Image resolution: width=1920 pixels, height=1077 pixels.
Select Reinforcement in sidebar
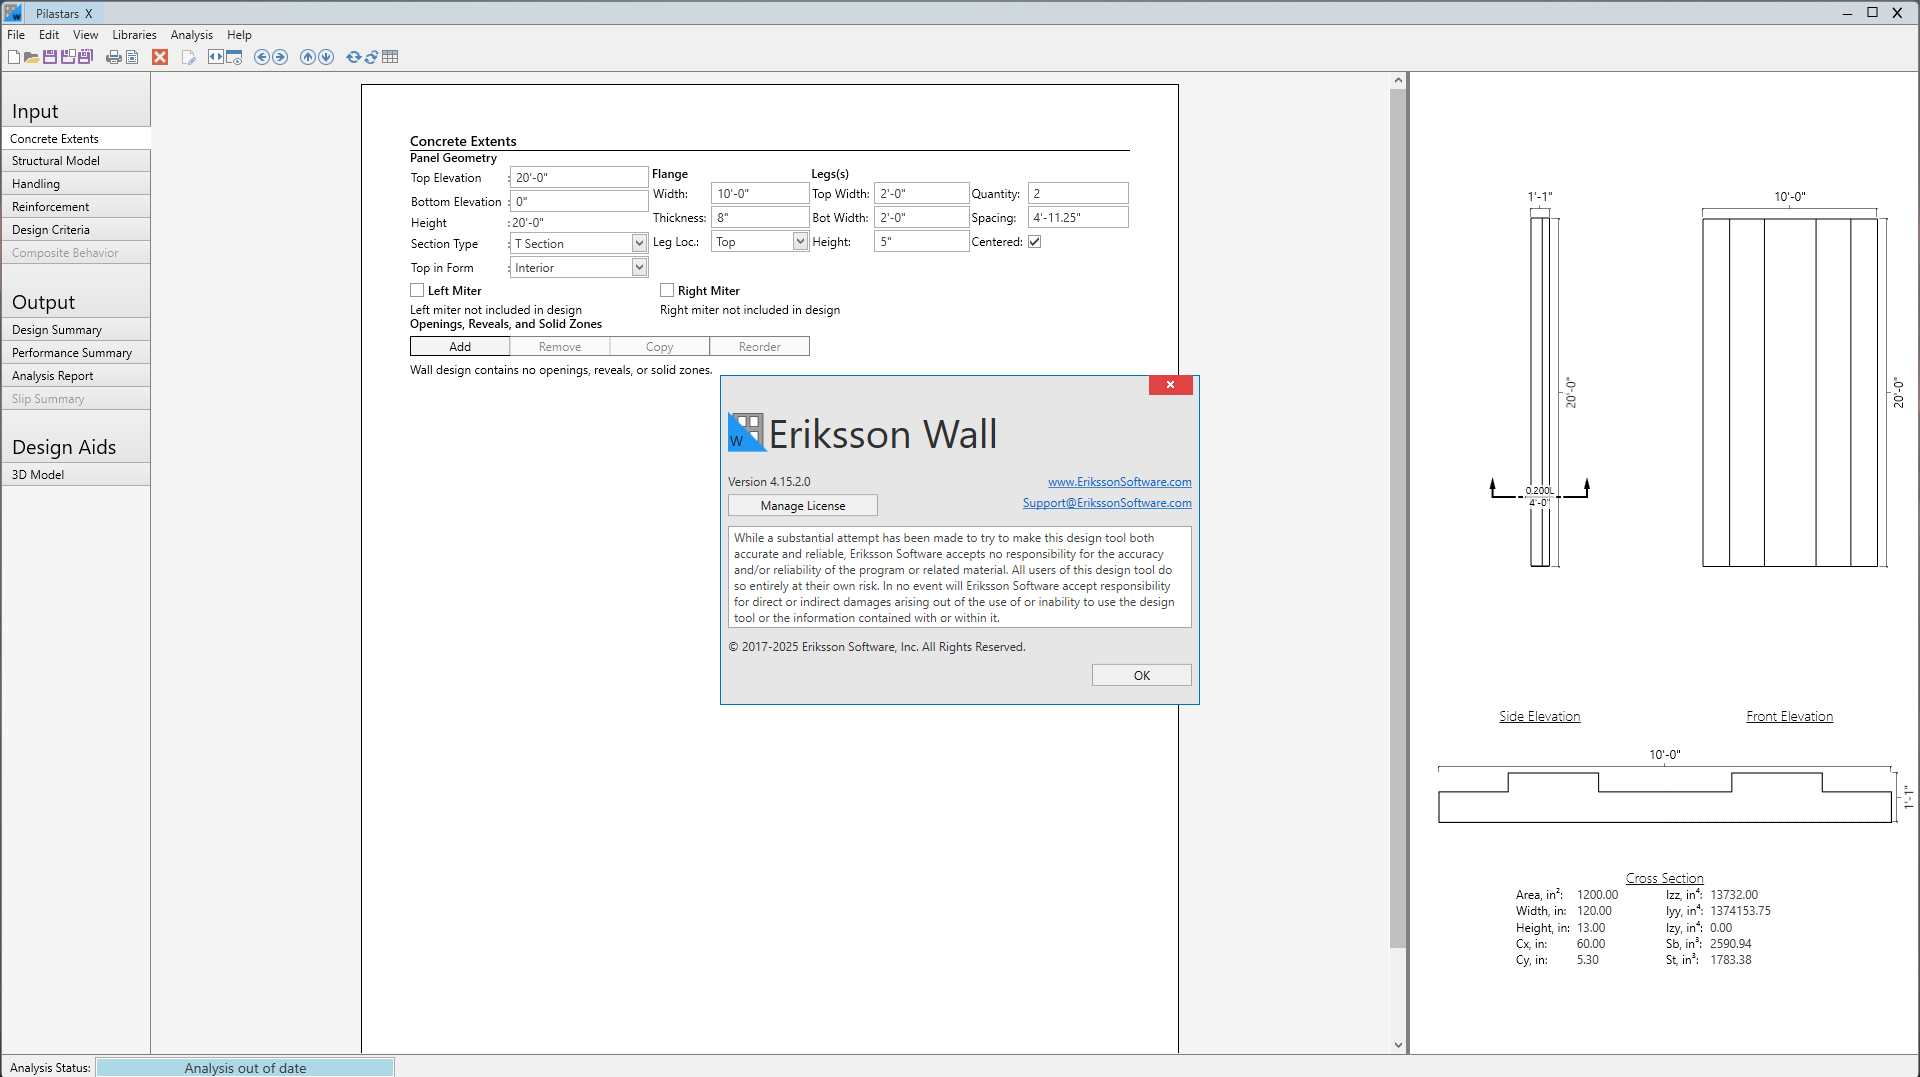click(76, 207)
